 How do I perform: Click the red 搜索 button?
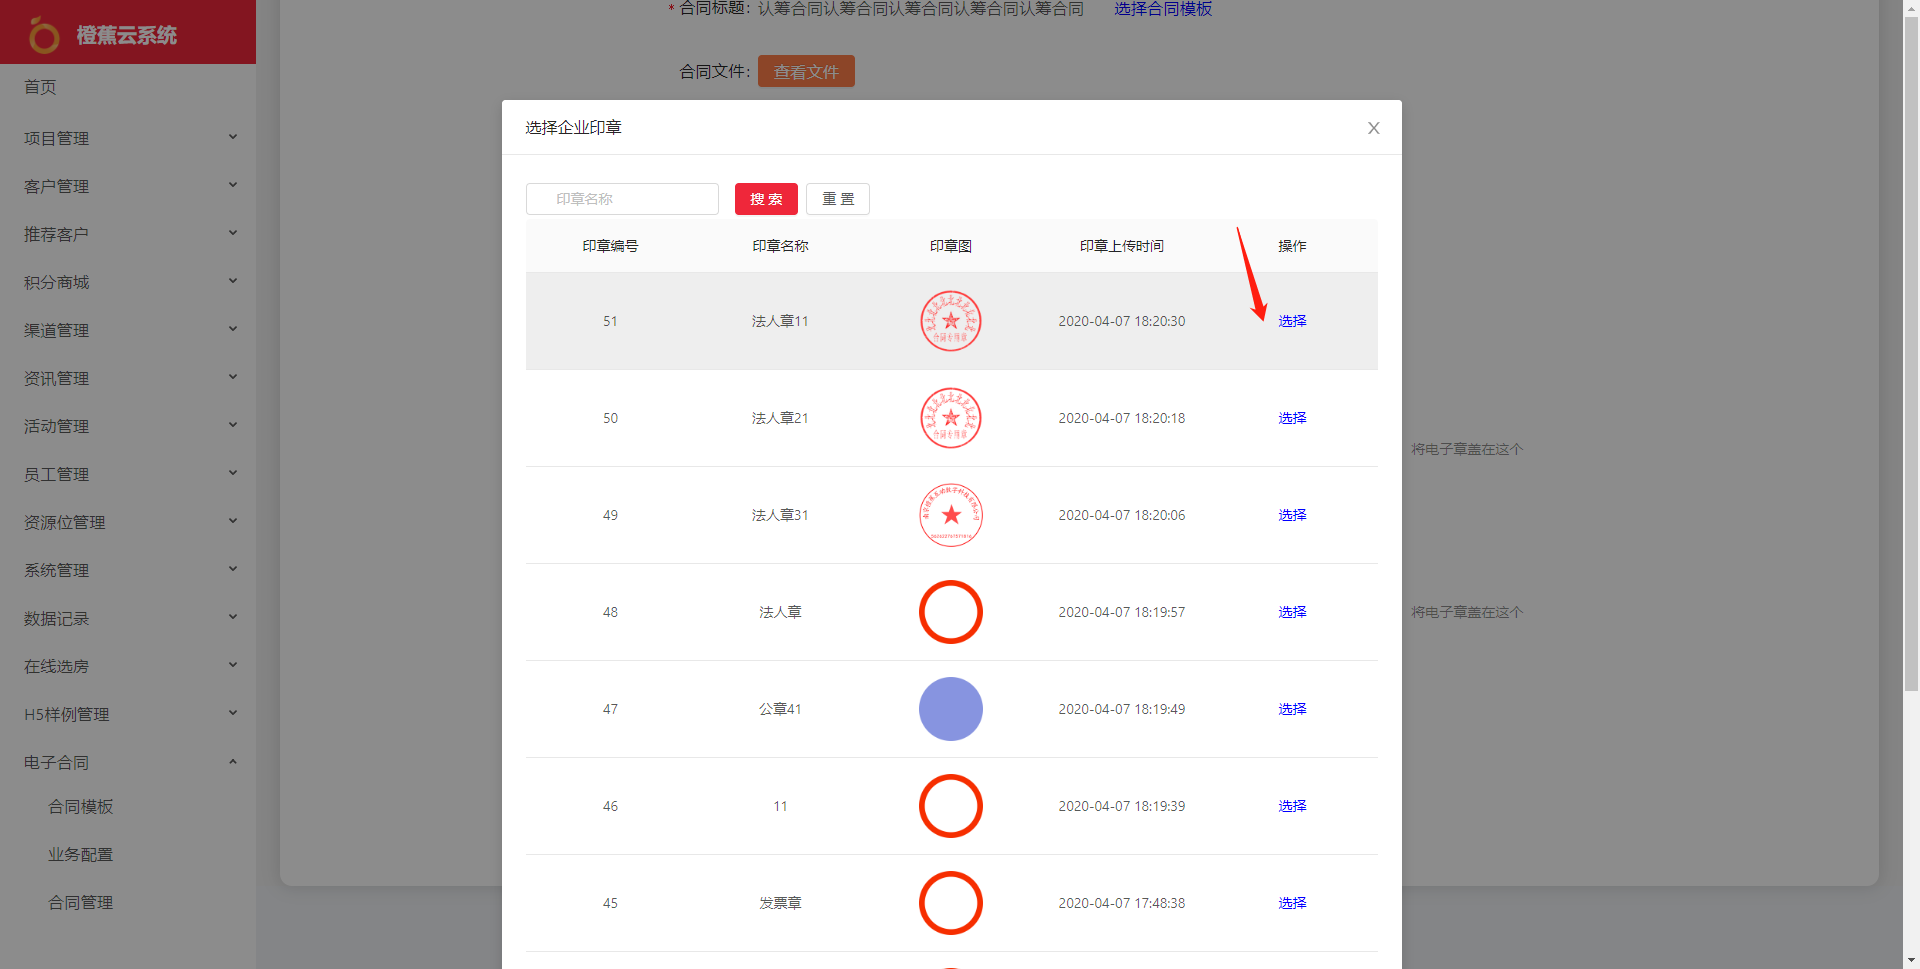[x=766, y=199]
